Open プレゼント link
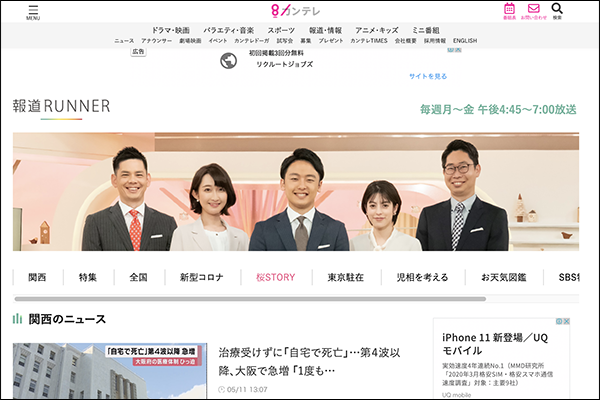 331,41
